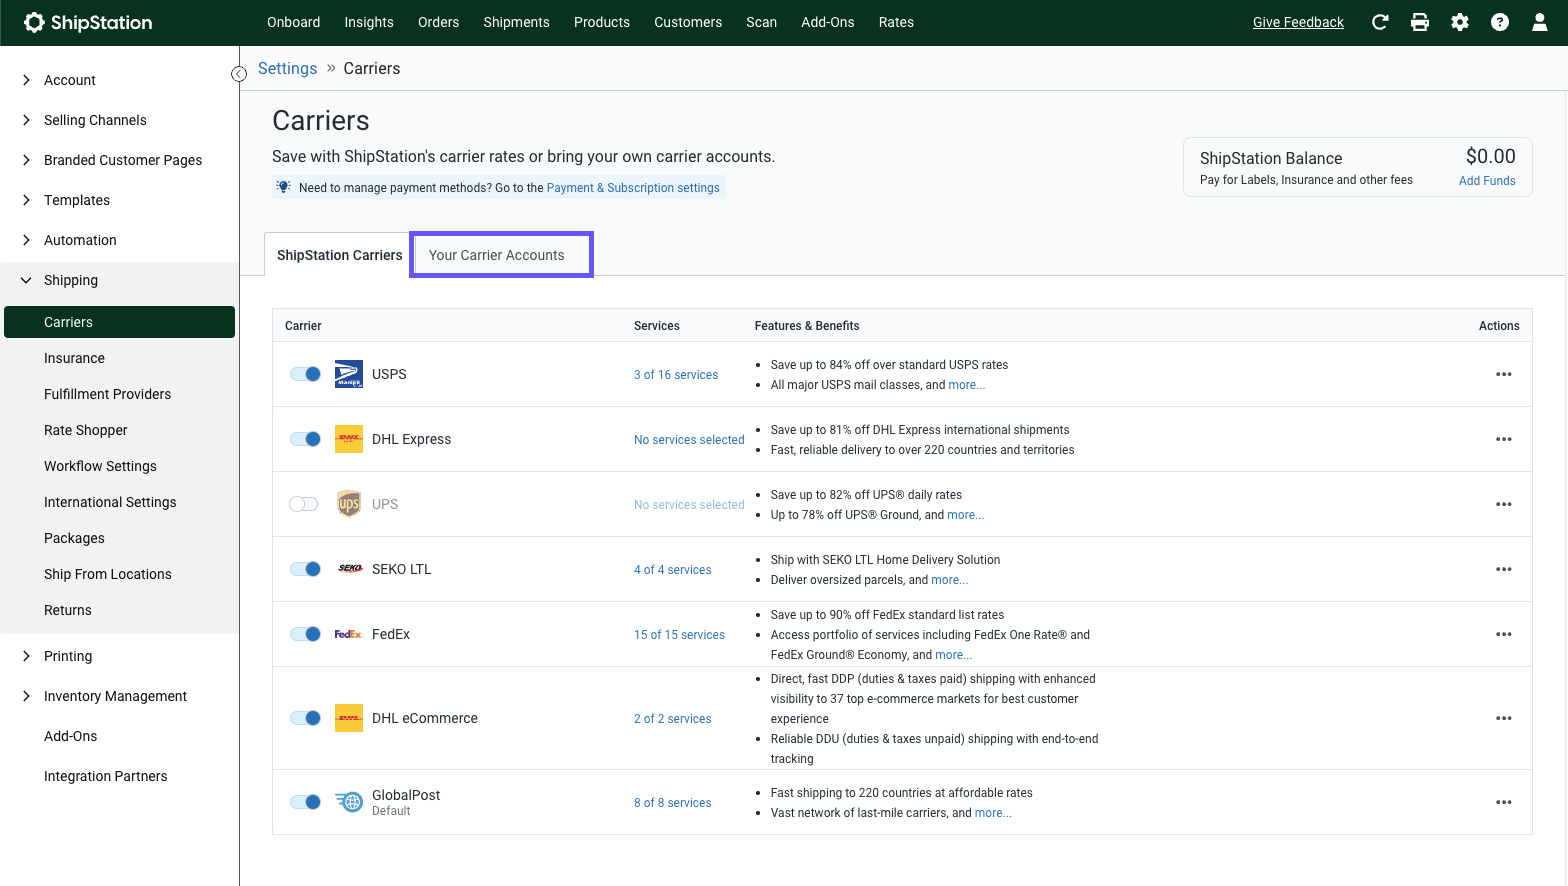This screenshot has height=886, width=1568.
Task: Open Payment & Subscription settings link
Action: [x=633, y=188]
